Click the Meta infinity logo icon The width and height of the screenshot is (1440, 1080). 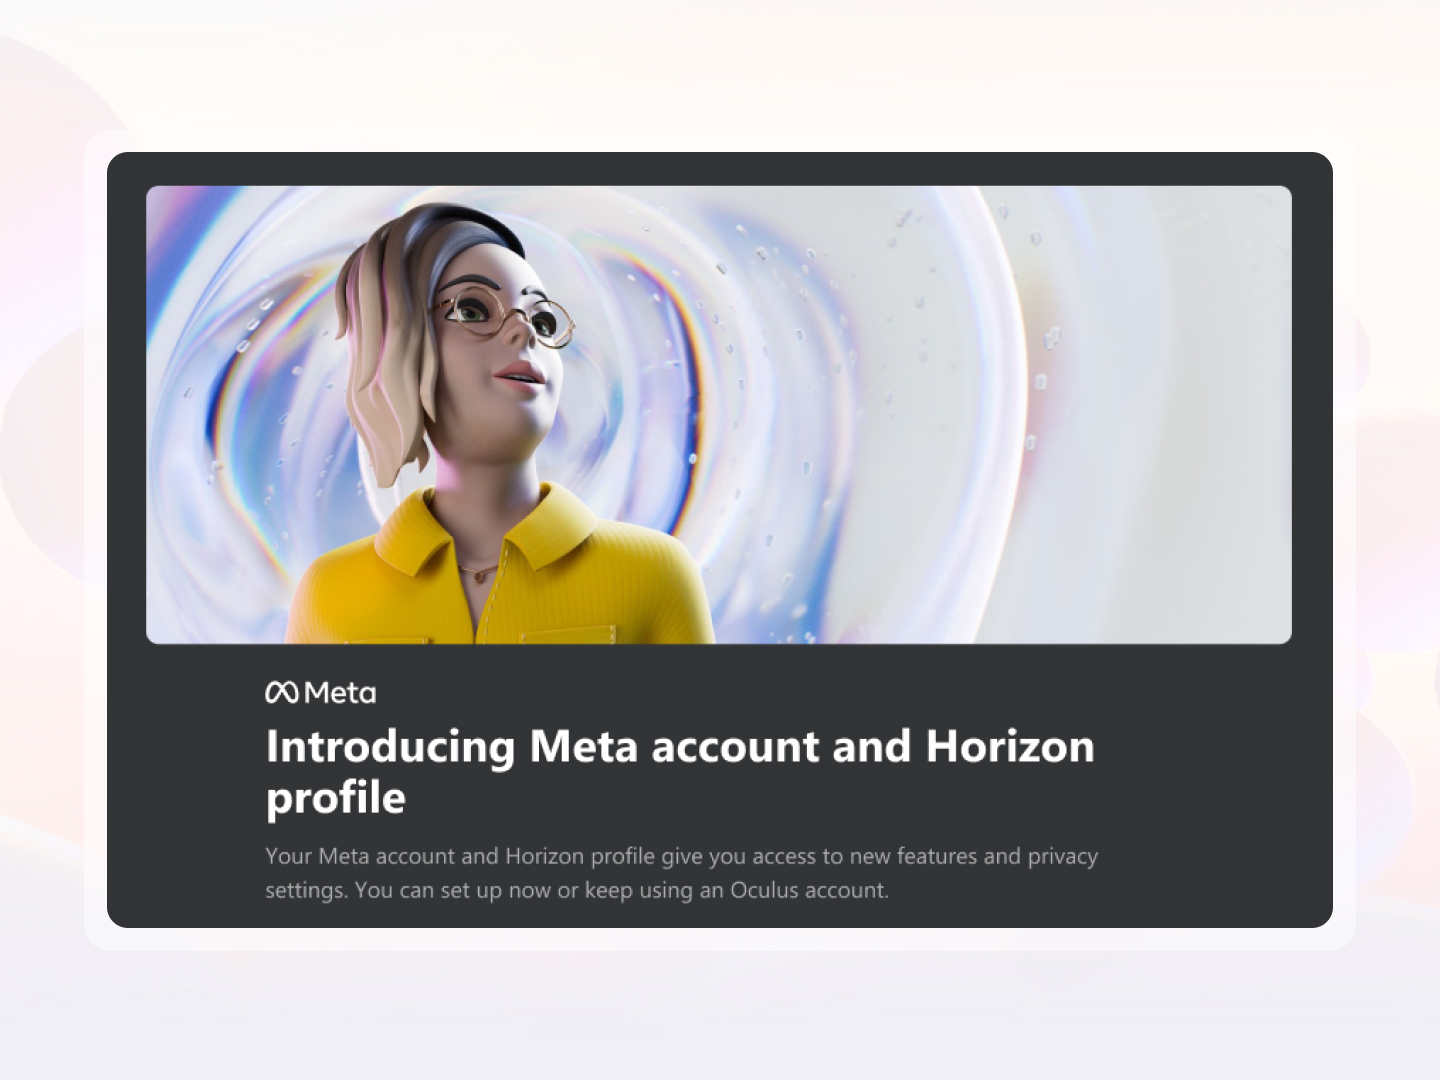(281, 692)
